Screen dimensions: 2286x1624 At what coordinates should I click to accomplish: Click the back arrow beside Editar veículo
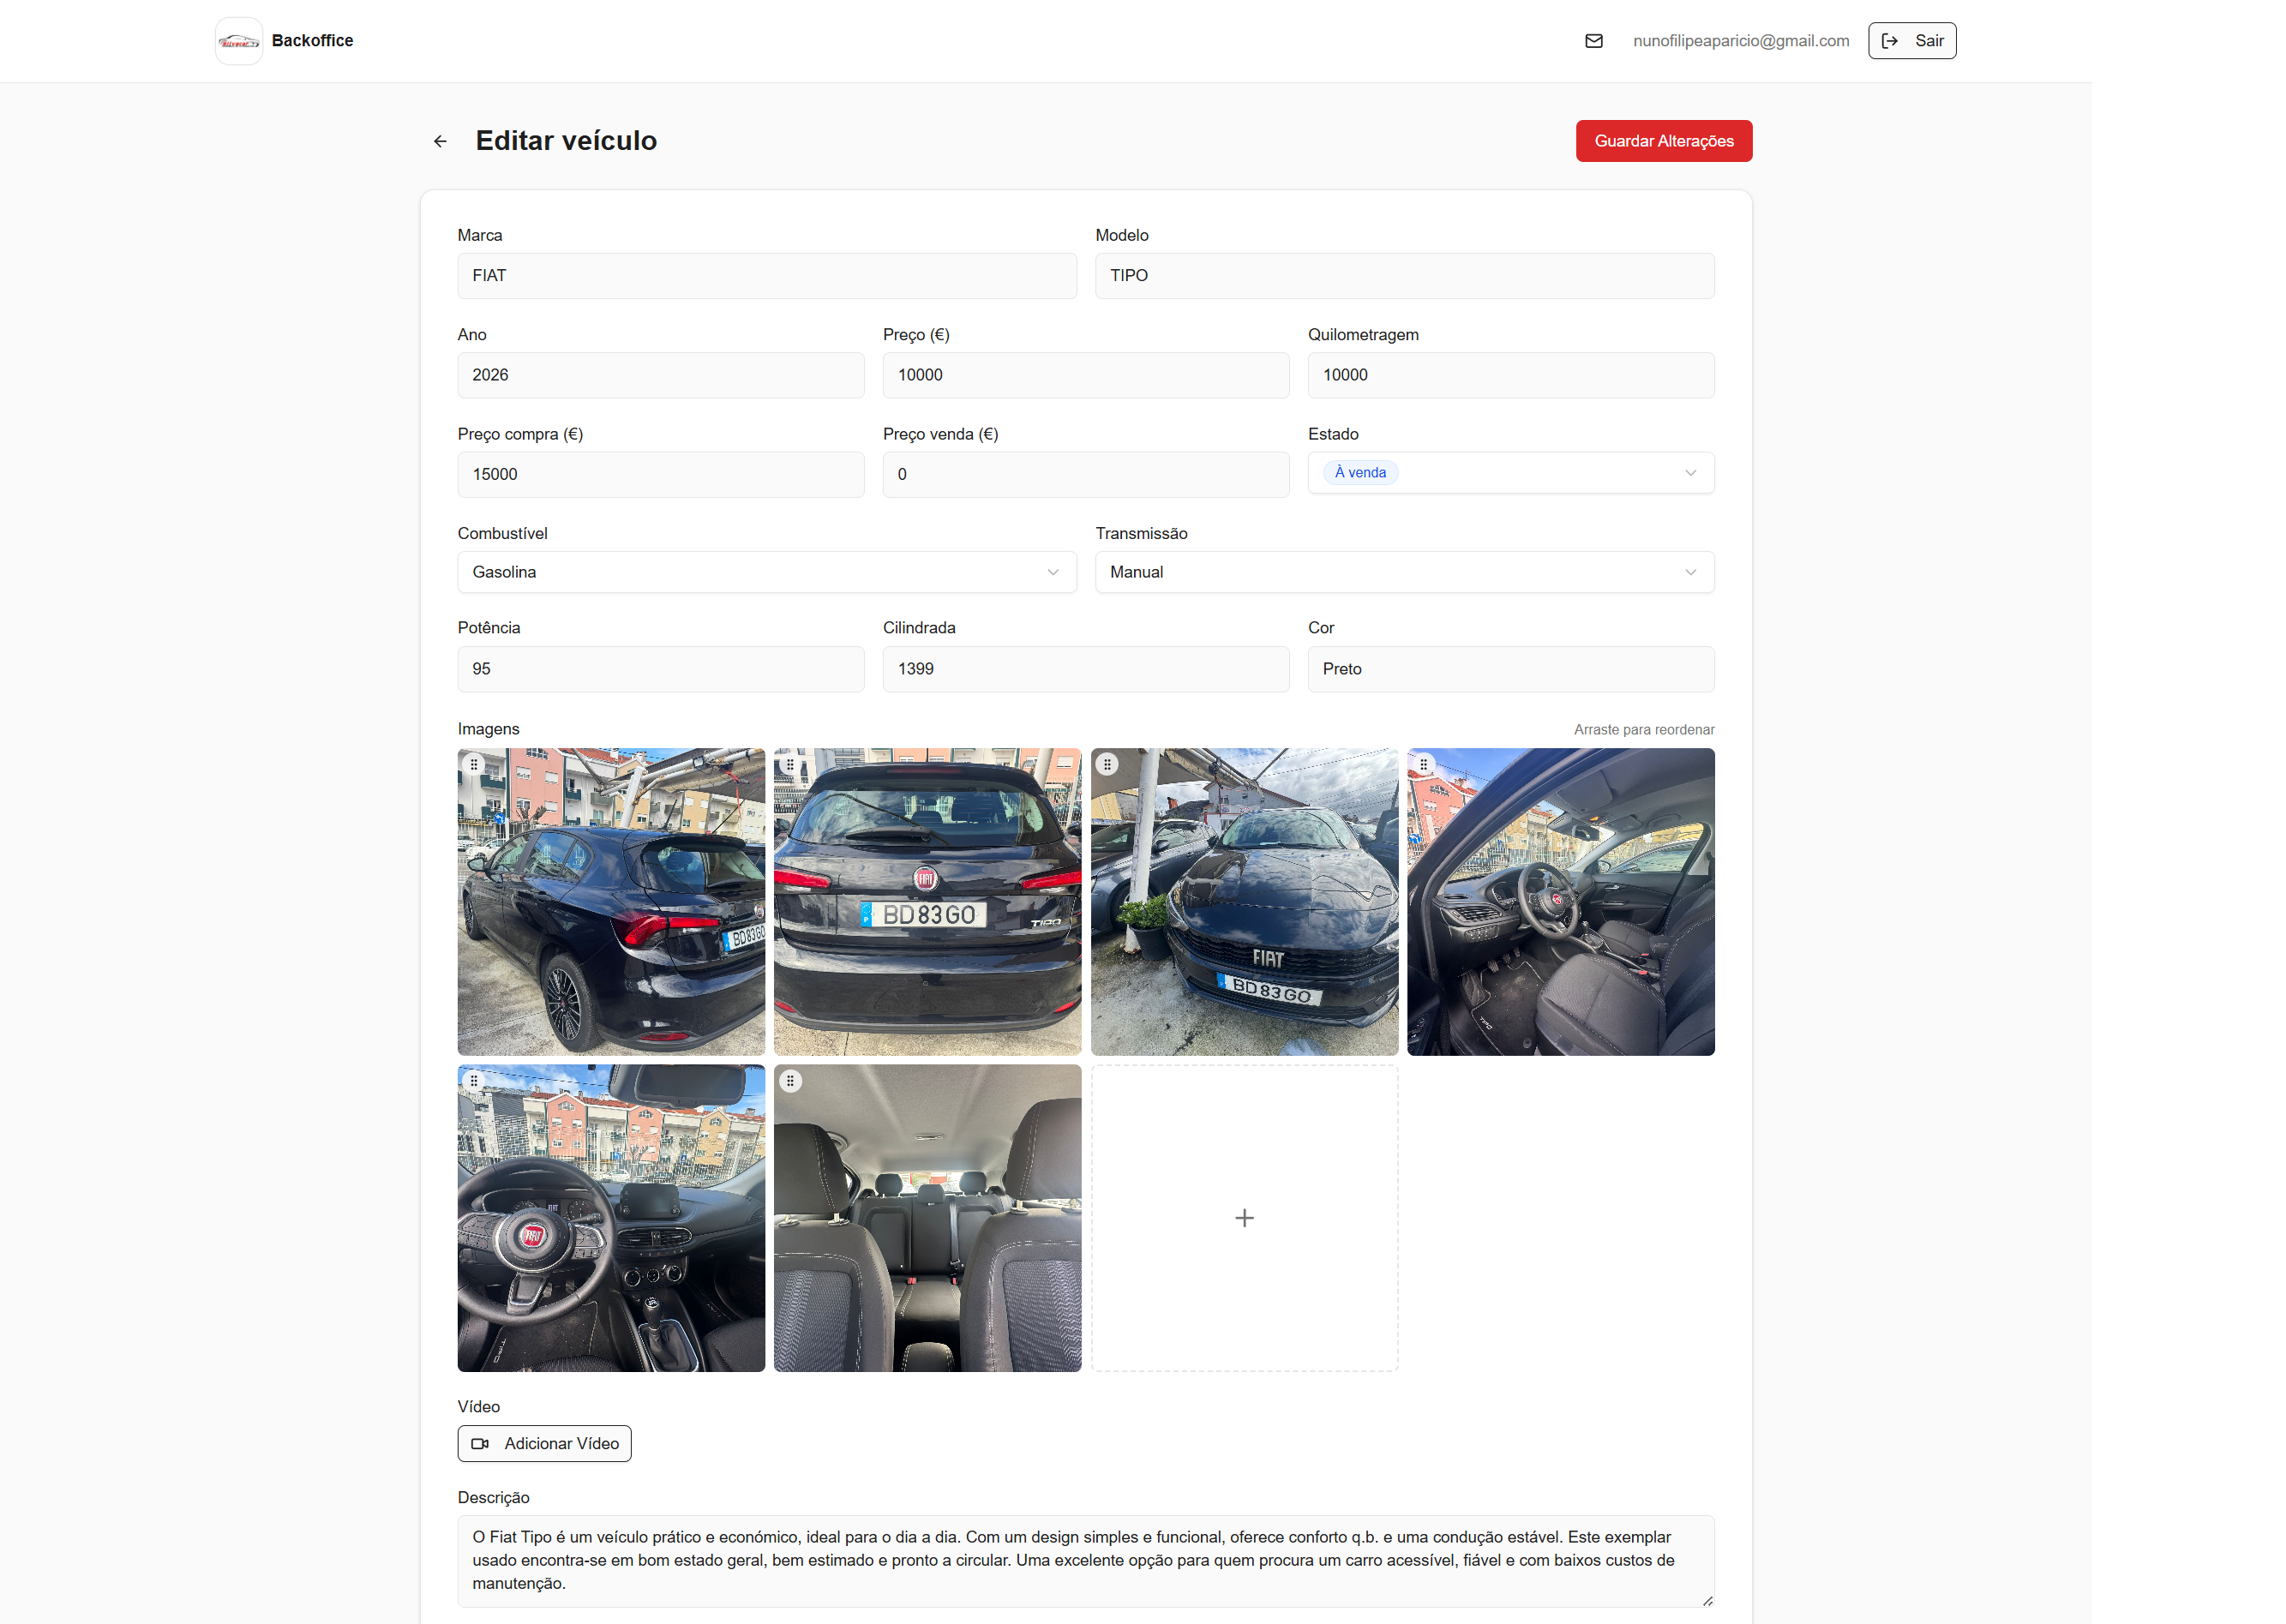[440, 141]
